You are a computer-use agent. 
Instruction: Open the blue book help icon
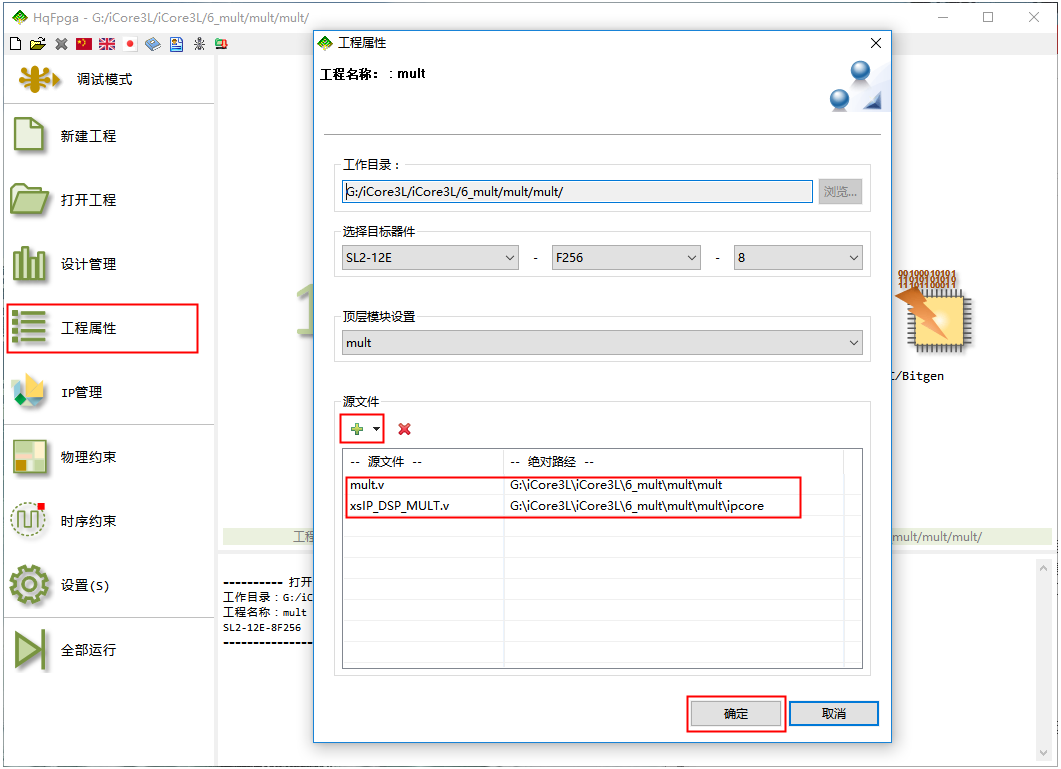153,44
